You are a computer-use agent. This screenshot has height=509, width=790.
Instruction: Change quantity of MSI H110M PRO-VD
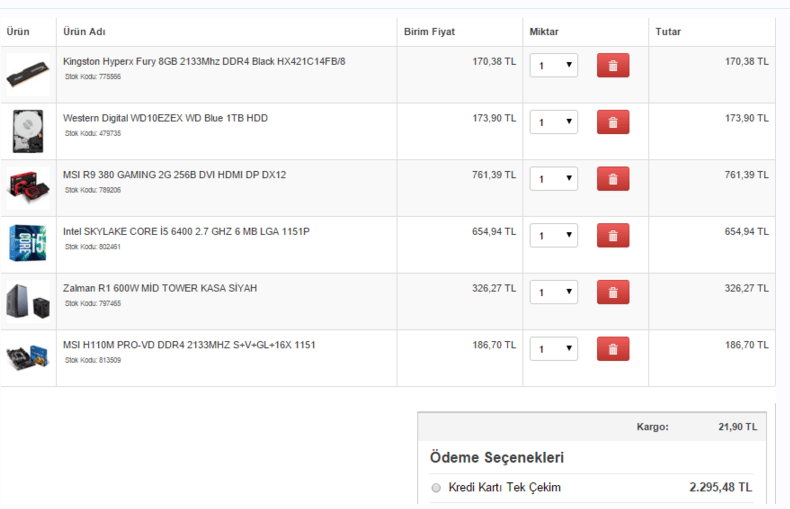pyautogui.click(x=554, y=349)
